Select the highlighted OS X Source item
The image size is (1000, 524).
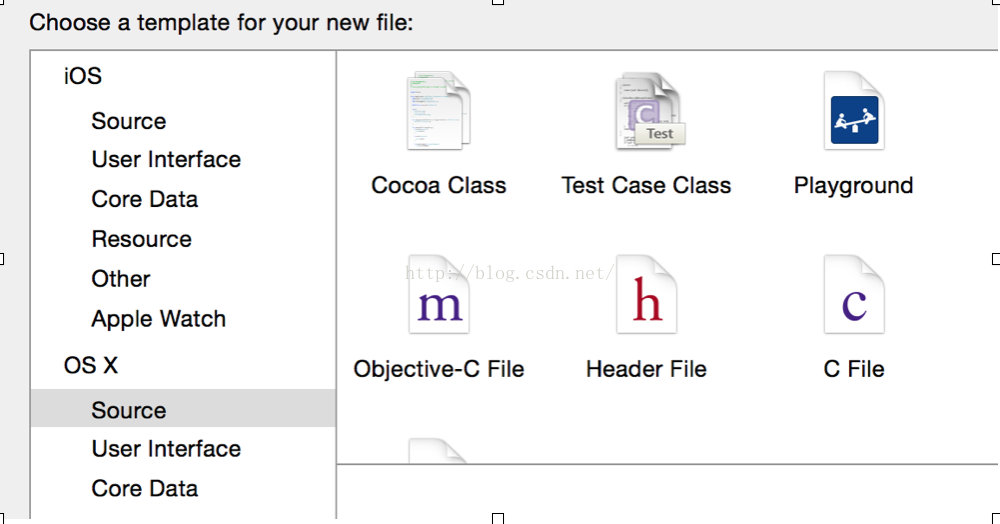(183, 408)
